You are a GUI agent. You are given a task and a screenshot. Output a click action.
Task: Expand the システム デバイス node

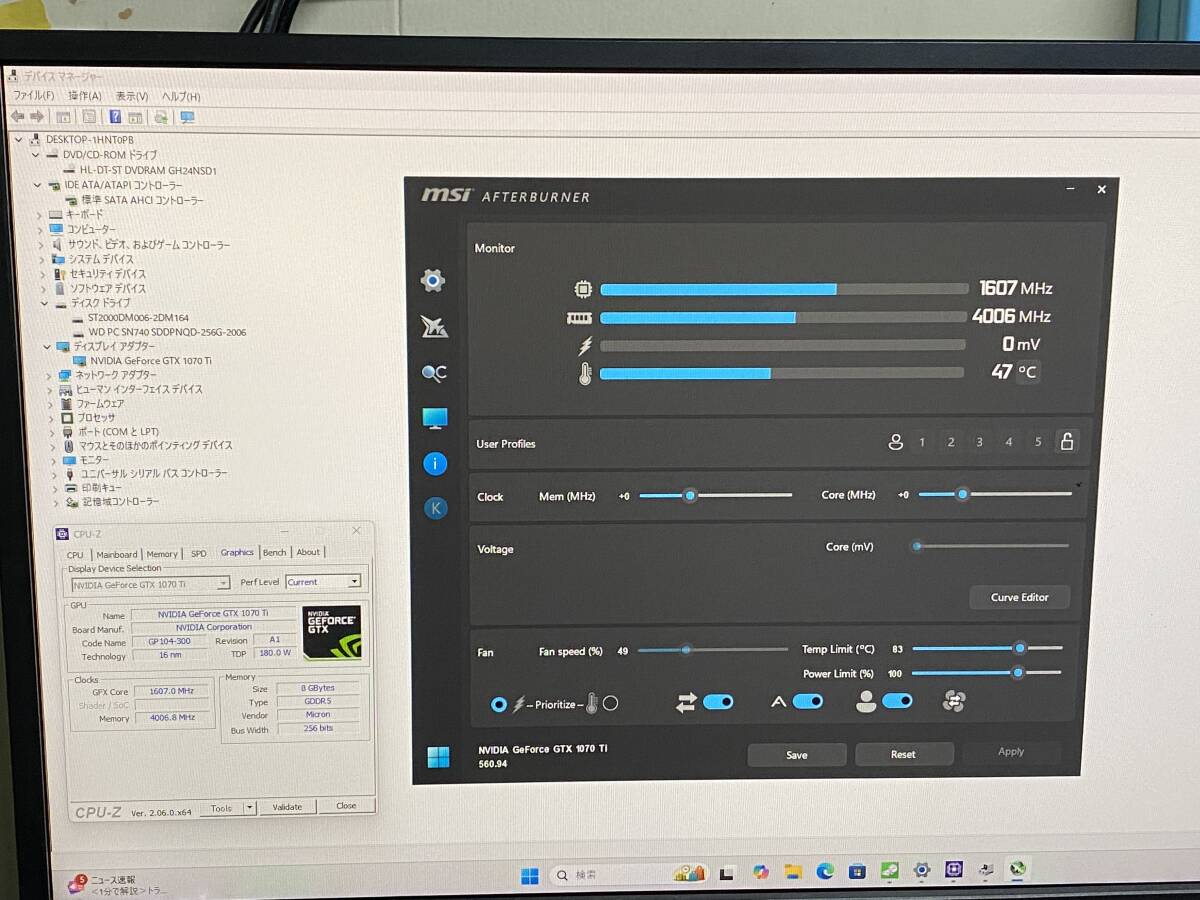(42, 259)
